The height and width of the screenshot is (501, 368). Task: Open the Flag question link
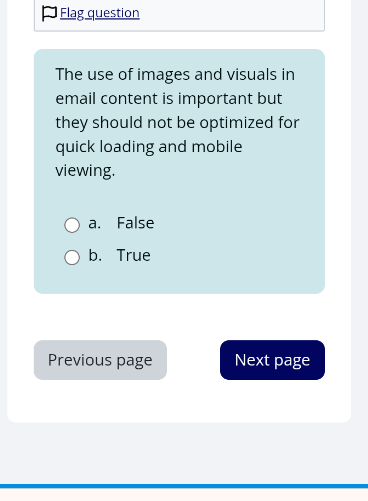[100, 13]
